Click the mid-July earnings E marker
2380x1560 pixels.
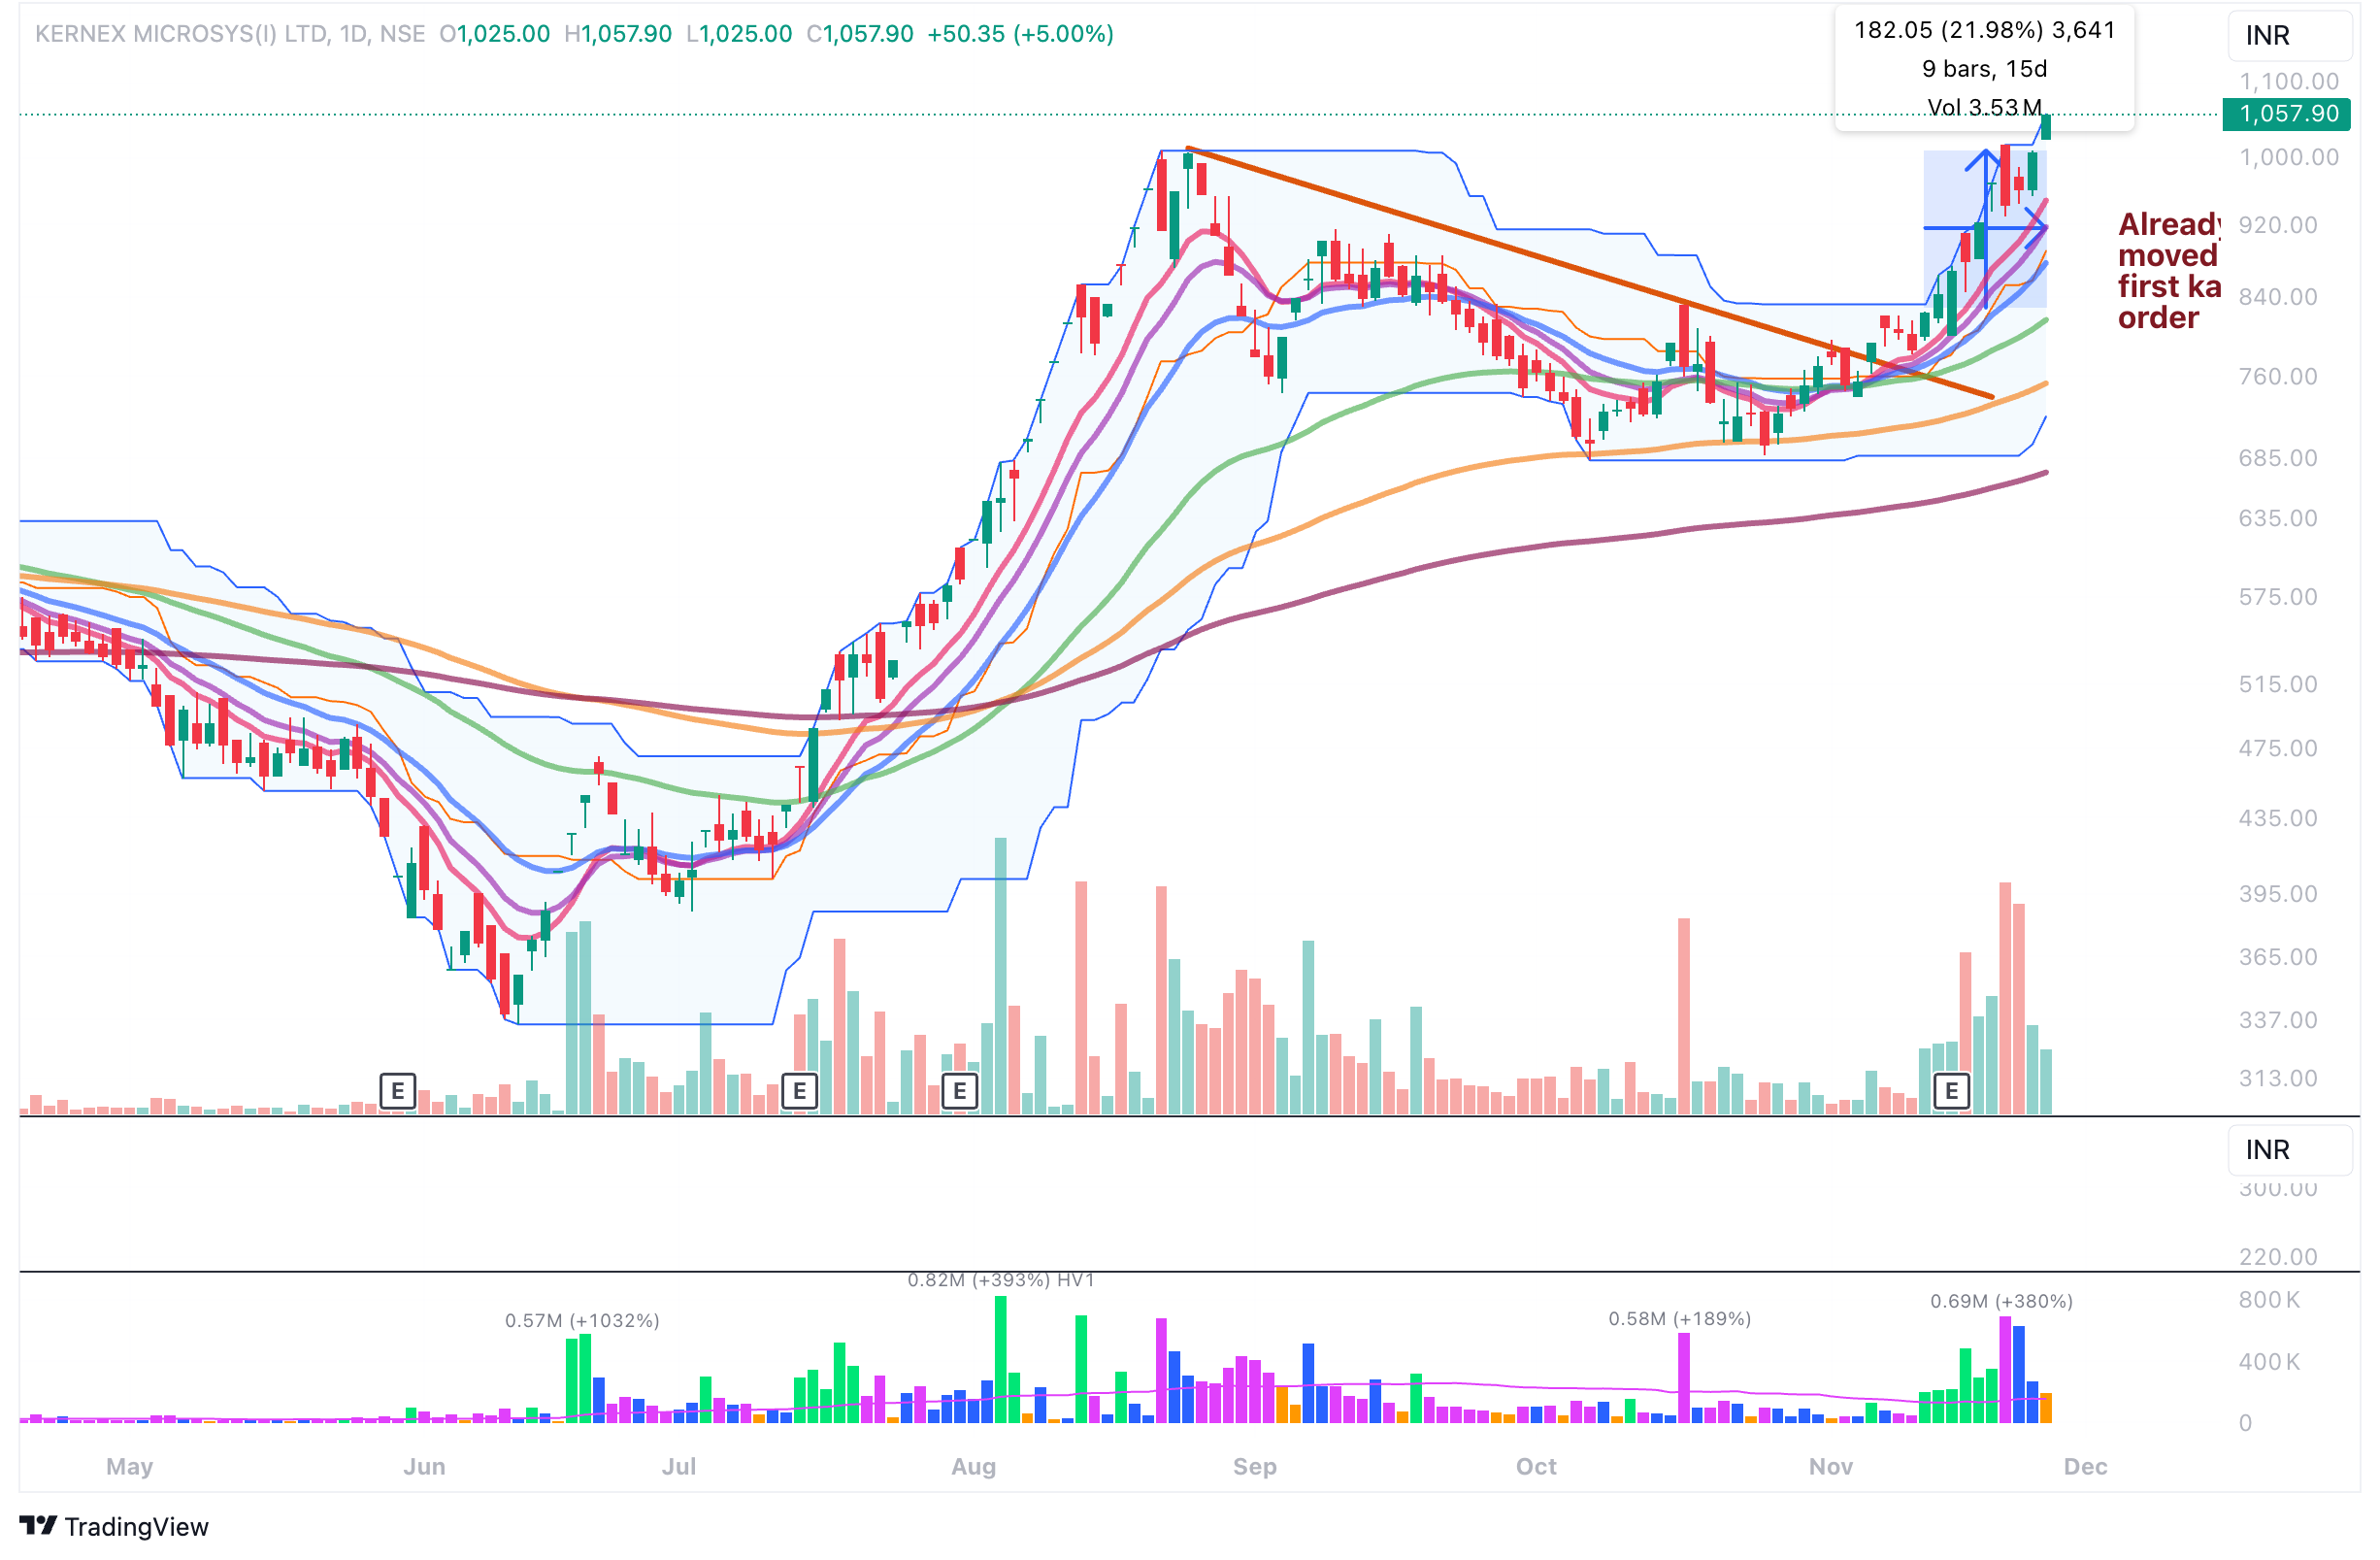[x=799, y=1091]
